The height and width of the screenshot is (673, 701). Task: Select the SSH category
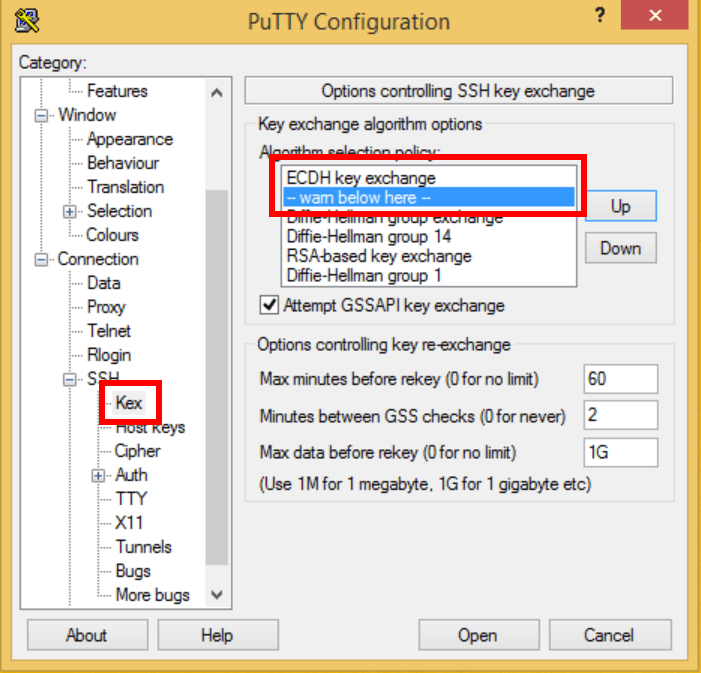pos(103,378)
